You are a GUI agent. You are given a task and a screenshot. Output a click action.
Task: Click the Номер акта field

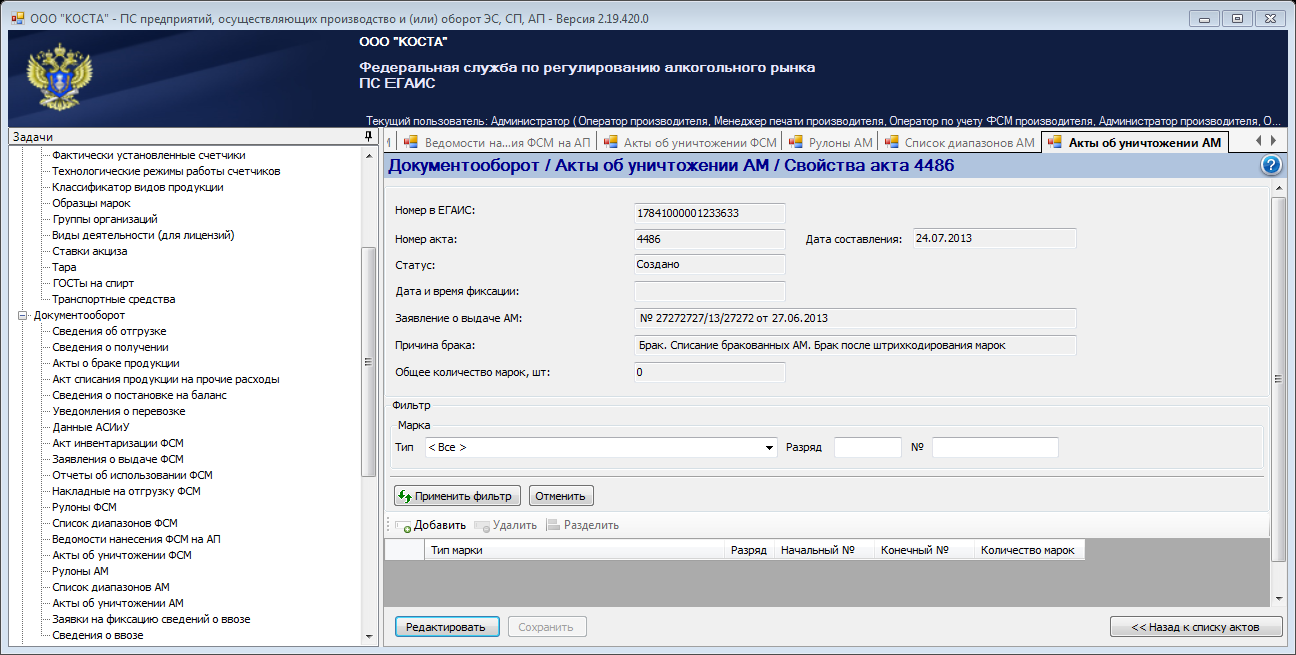tap(710, 239)
